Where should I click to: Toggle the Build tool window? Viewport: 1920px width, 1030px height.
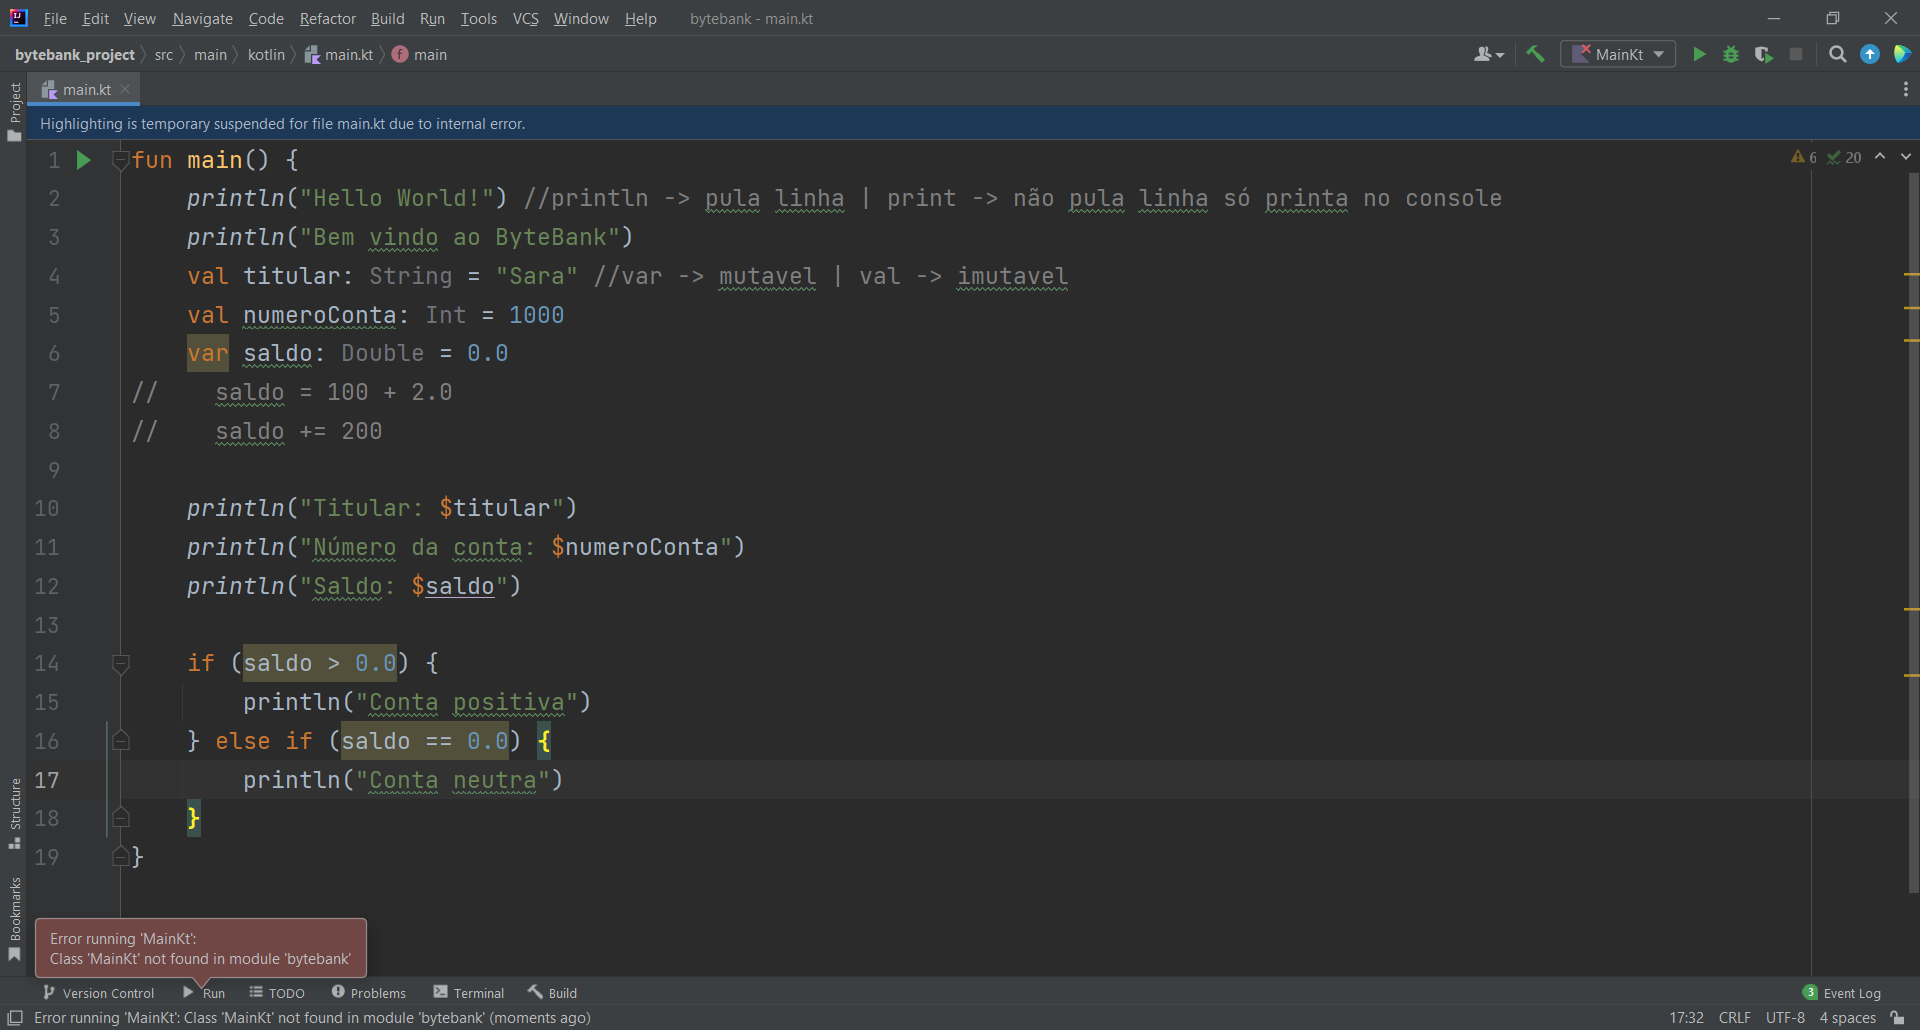pos(552,993)
